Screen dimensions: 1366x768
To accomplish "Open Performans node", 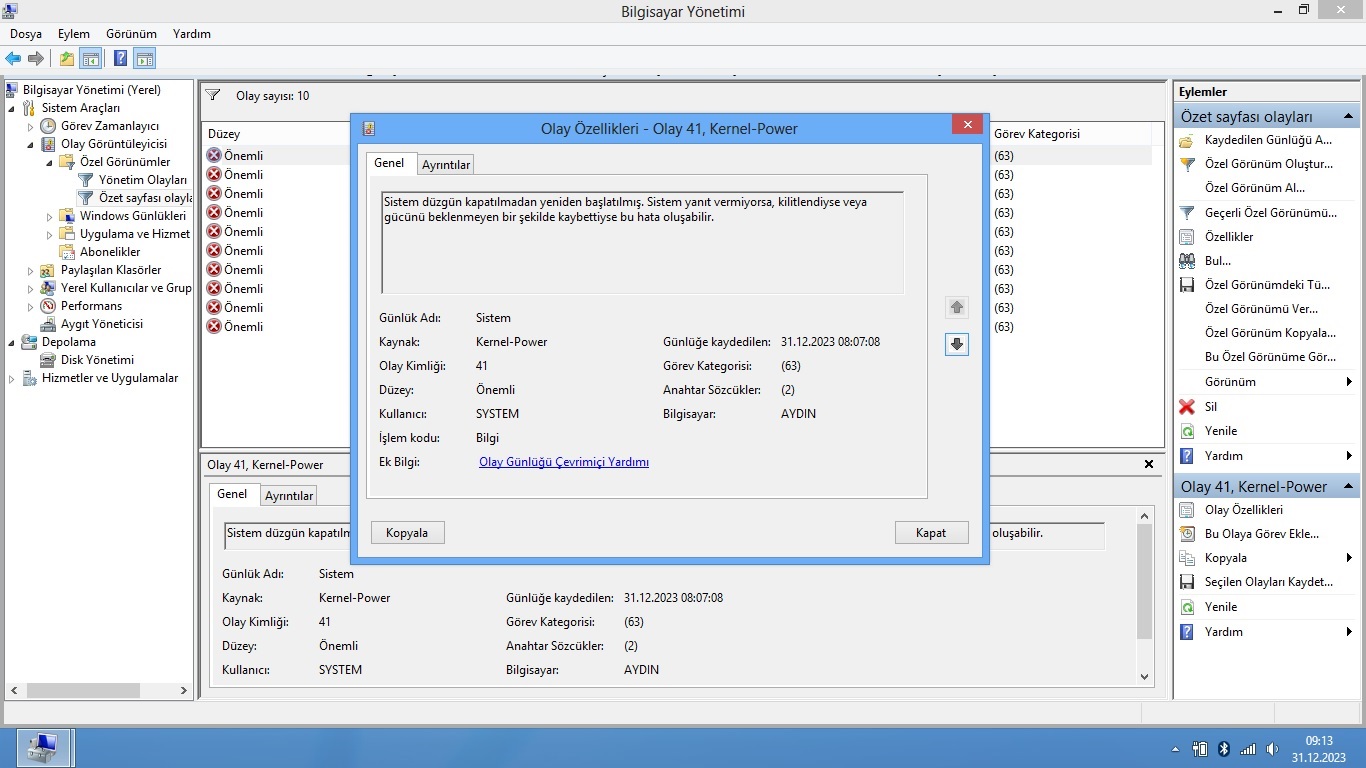I will tap(91, 306).
